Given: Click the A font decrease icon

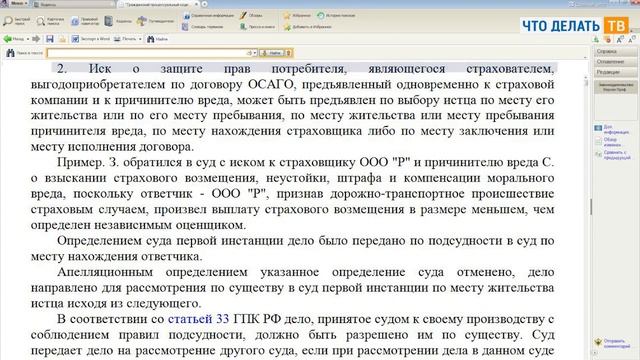Looking at the screenshot, I should pos(632,40).
